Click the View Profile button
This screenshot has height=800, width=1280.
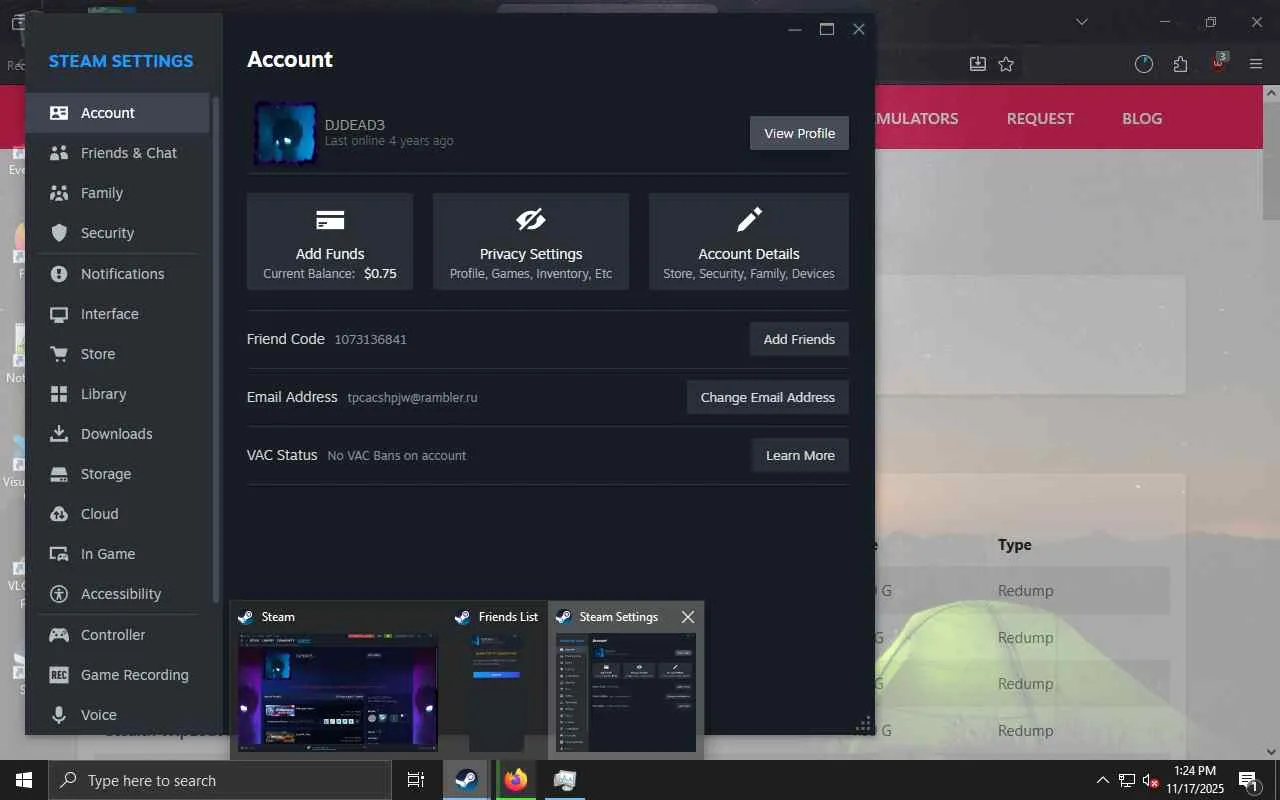tap(799, 133)
